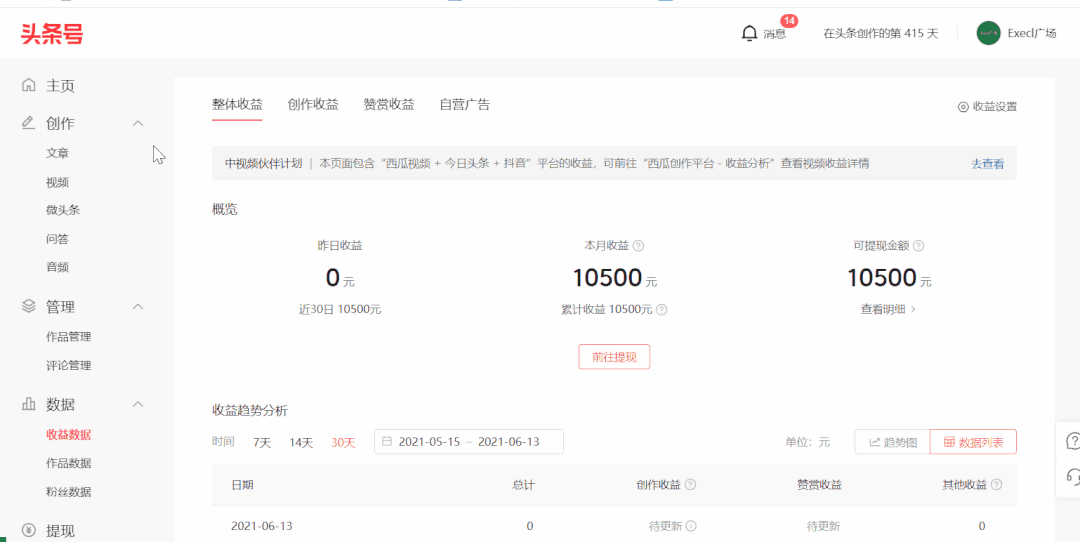
Task: Open 问答 under 创作
Action: pyautogui.click(x=57, y=239)
